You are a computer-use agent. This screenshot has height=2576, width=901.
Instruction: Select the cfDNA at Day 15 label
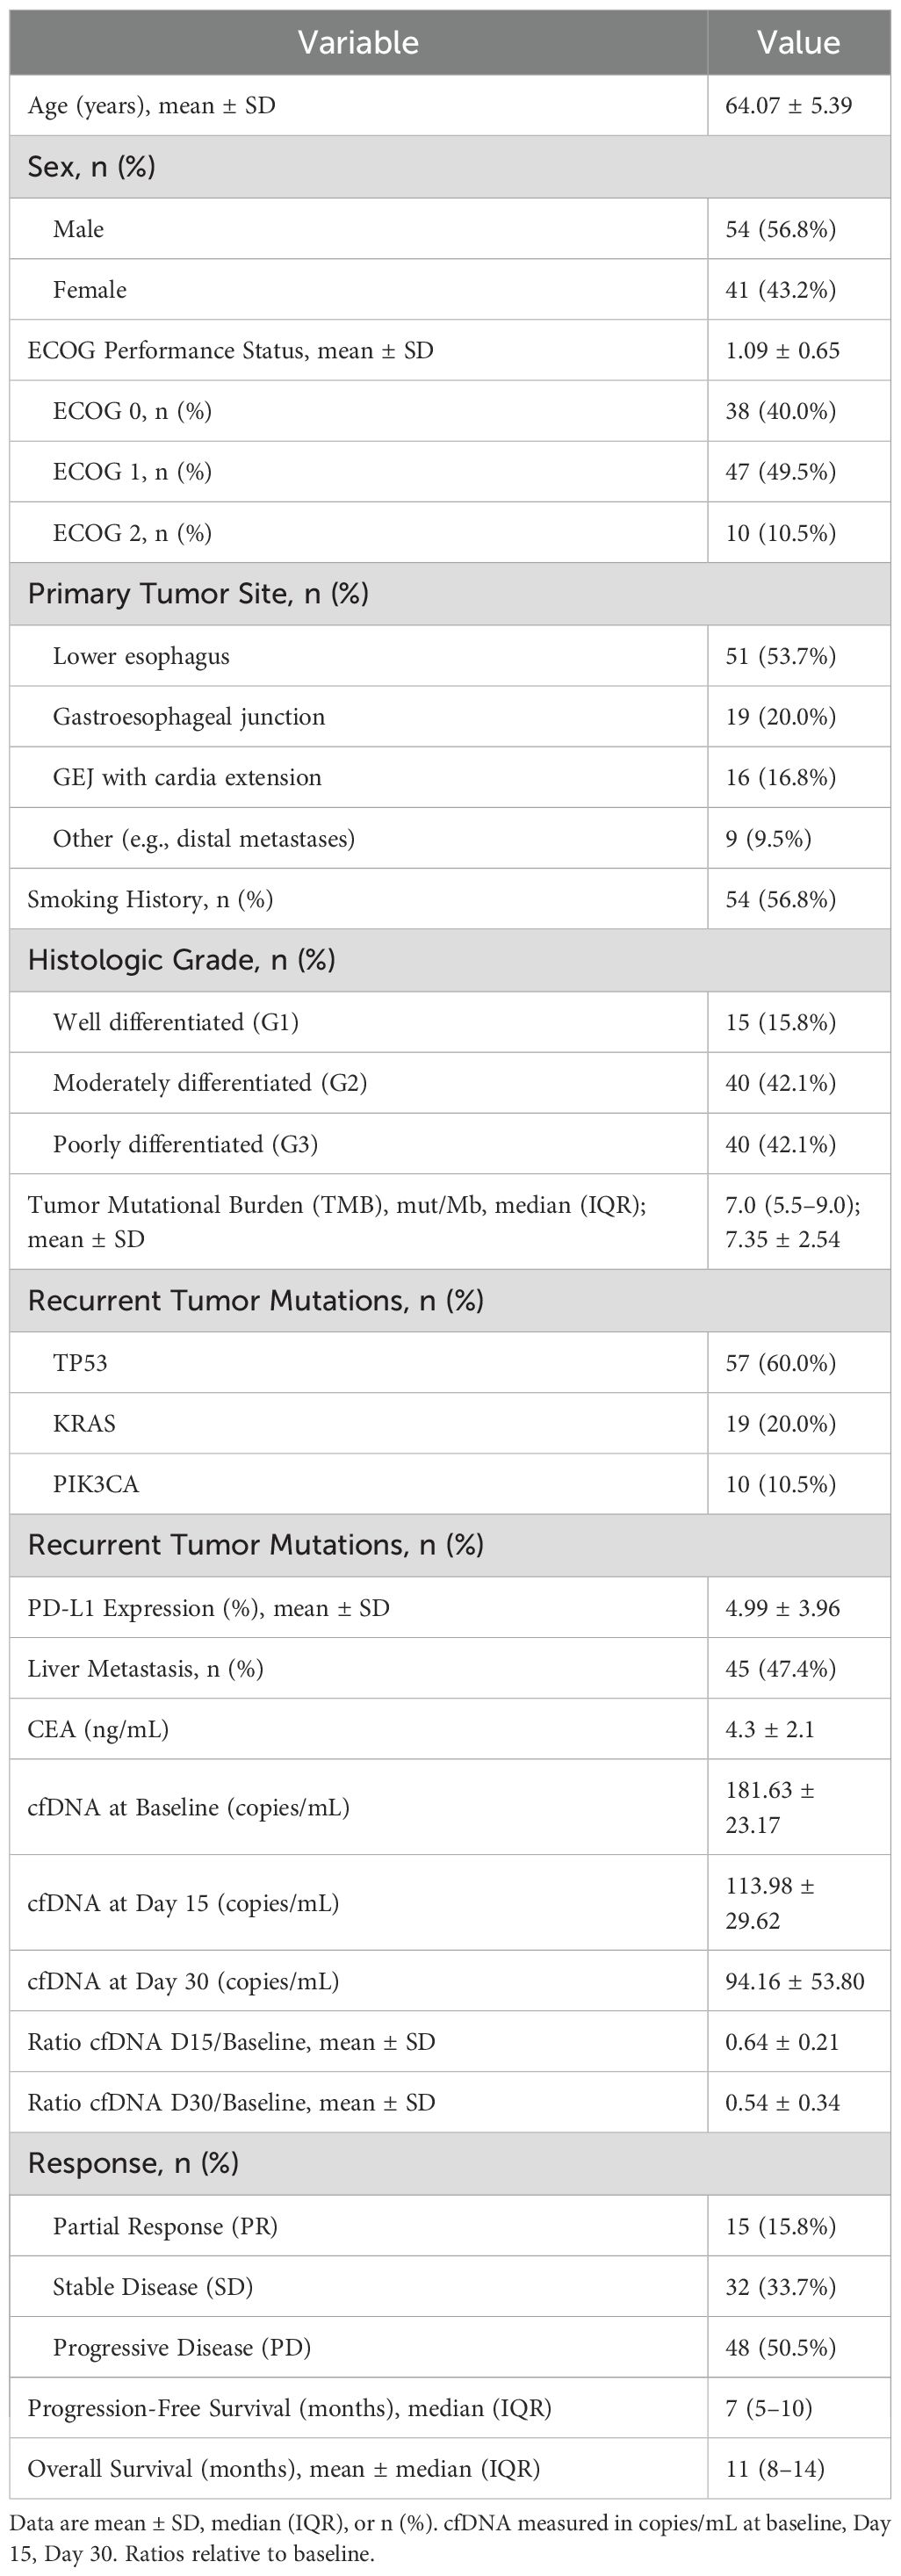183,1902
